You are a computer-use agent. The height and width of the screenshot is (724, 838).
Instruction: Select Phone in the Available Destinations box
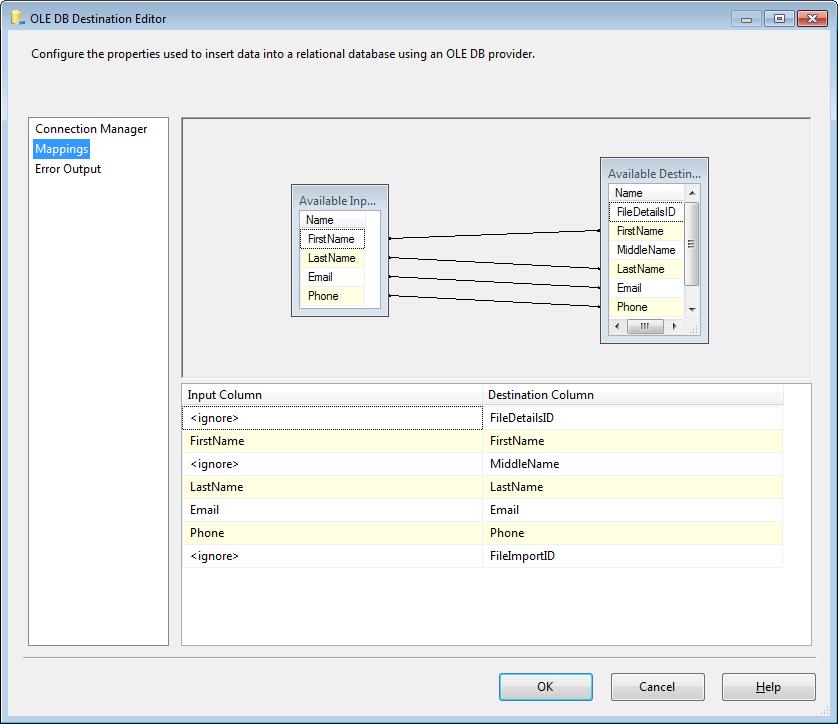[x=646, y=307]
